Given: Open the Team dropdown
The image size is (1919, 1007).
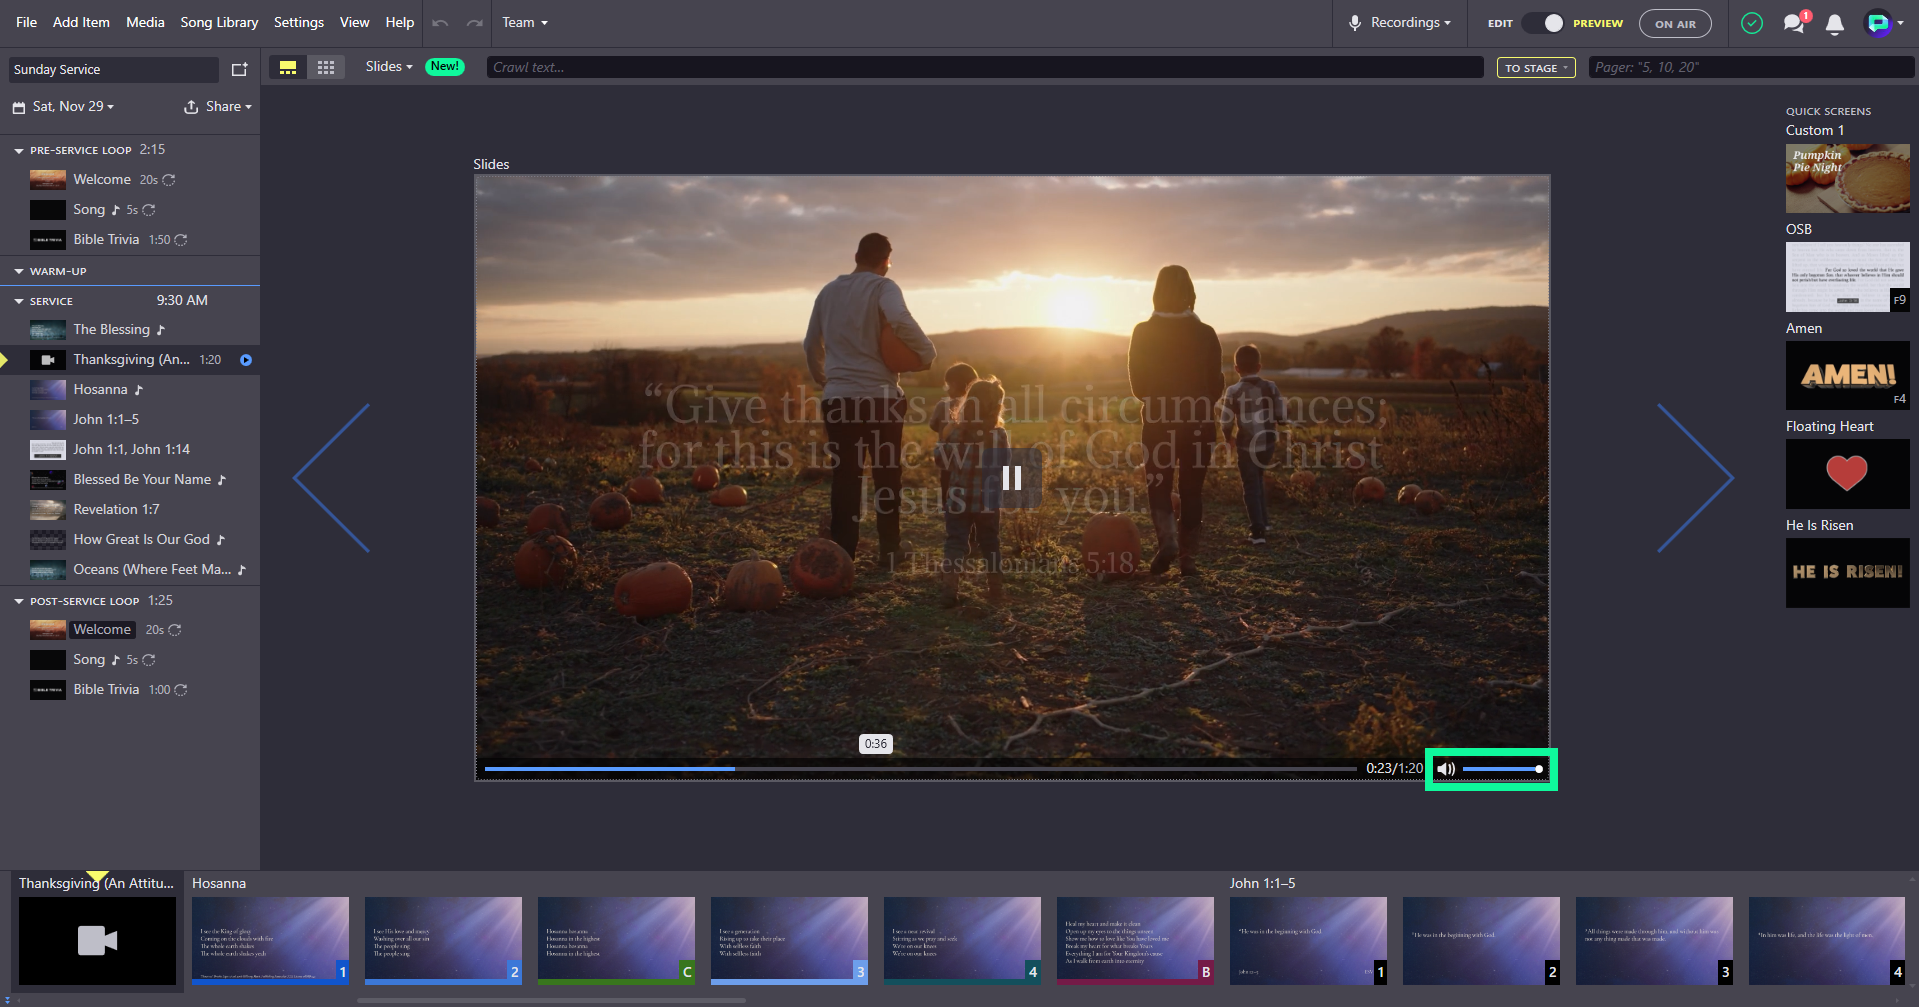Looking at the screenshot, I should point(525,23).
